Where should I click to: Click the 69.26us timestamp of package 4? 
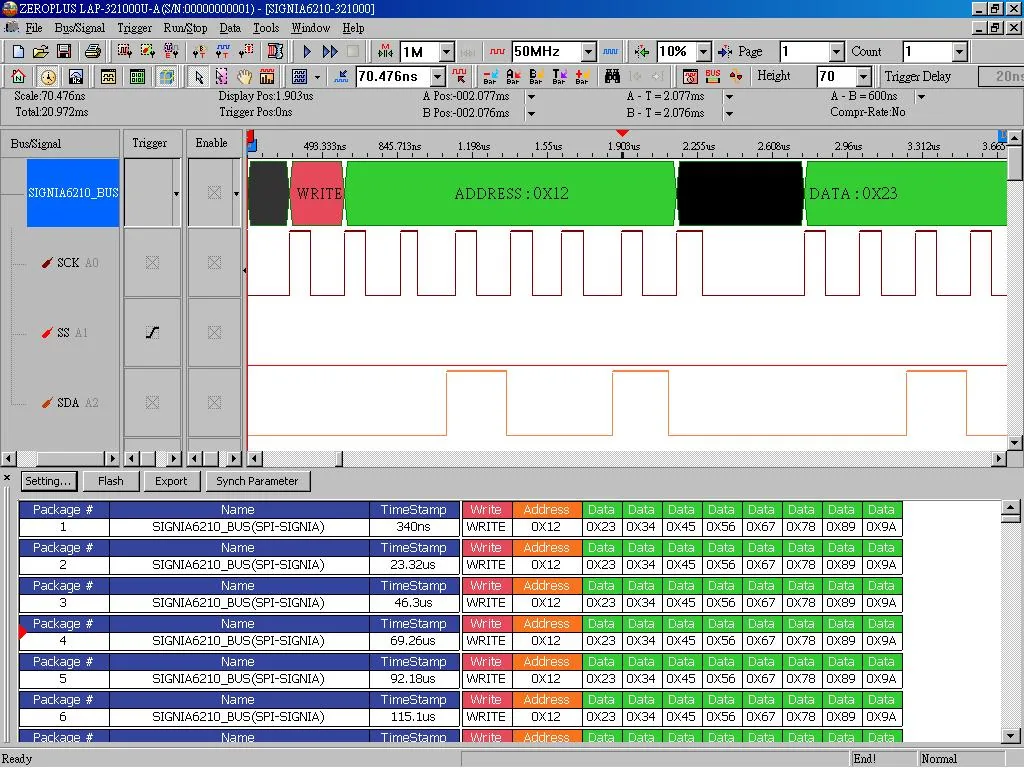click(x=413, y=641)
